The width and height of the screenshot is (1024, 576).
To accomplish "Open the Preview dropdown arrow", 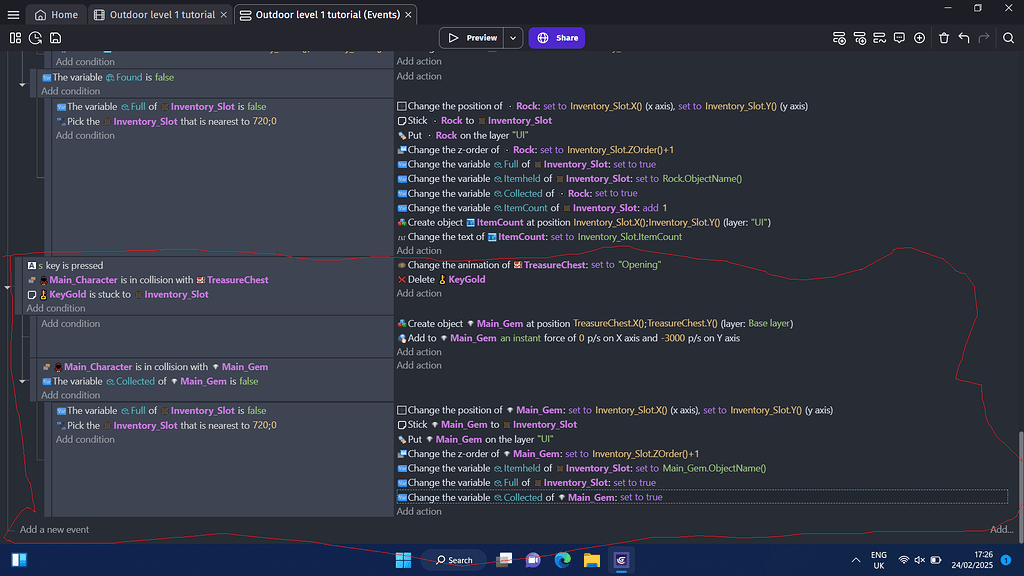I will pos(512,37).
